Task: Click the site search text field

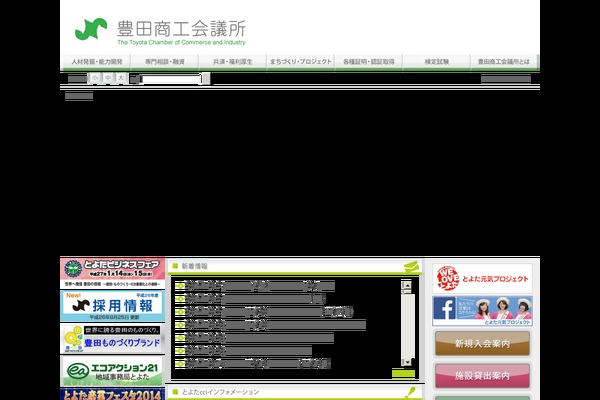Action: coord(171,79)
